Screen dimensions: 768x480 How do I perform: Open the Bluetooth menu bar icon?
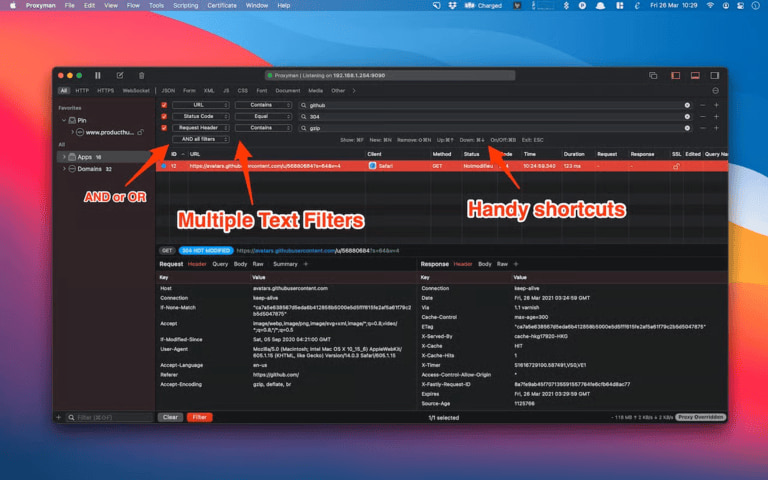click(566, 5)
